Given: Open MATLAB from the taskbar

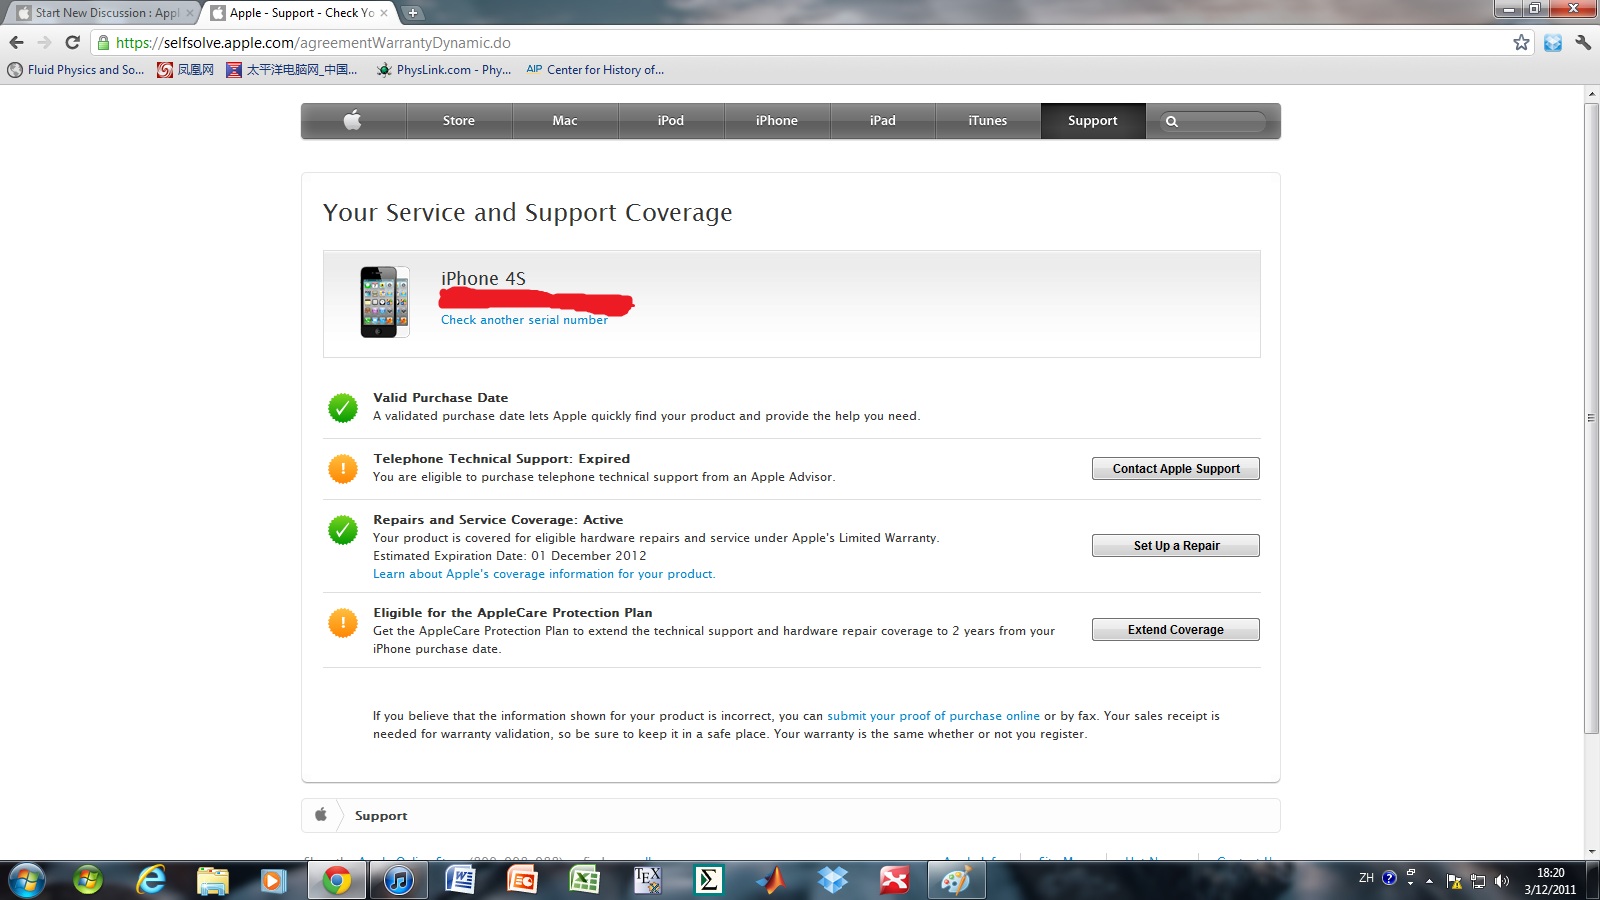Looking at the screenshot, I should point(771,880).
